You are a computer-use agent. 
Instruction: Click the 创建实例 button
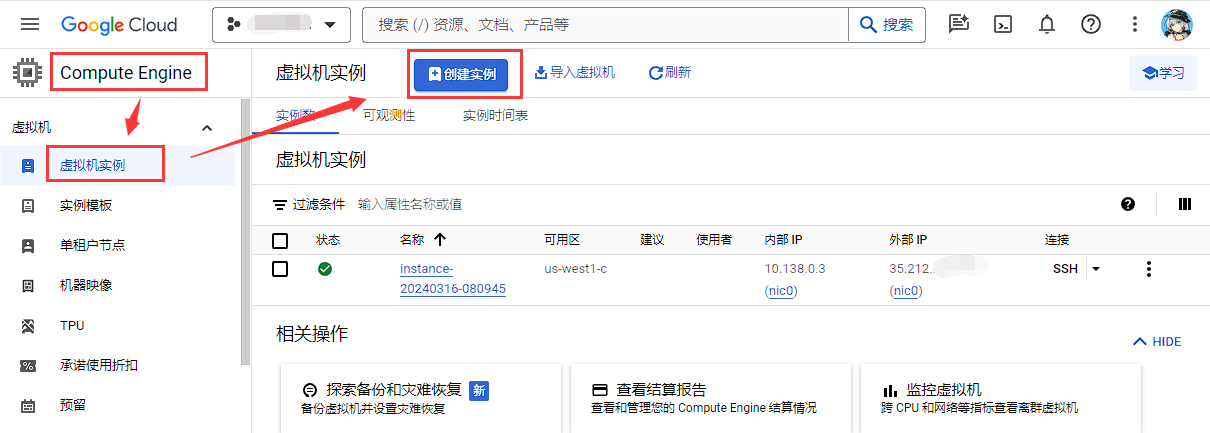(x=461, y=74)
